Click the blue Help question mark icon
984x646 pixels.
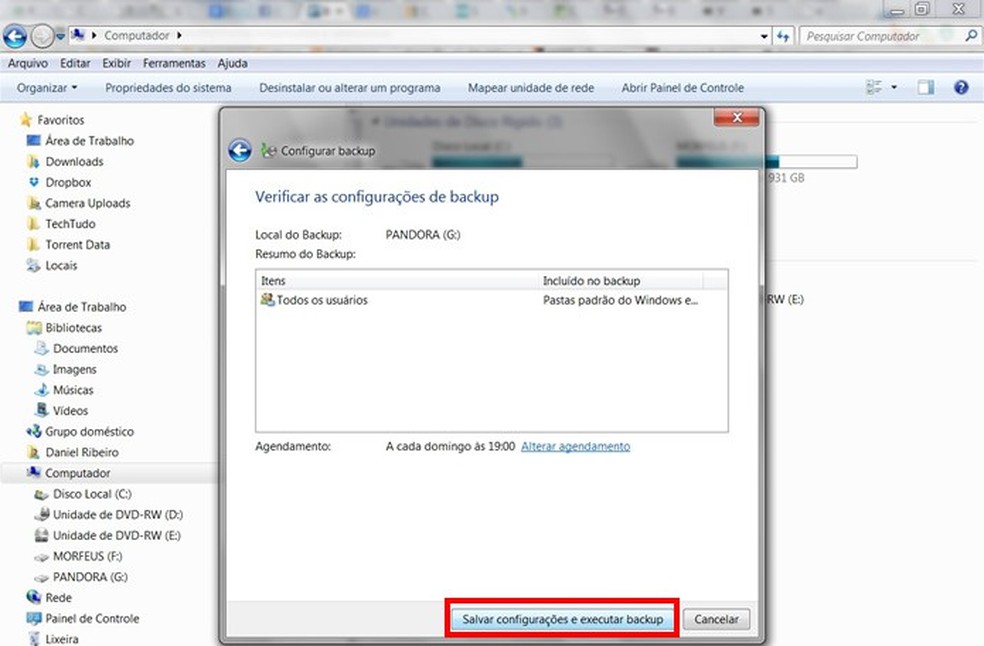(x=960, y=87)
